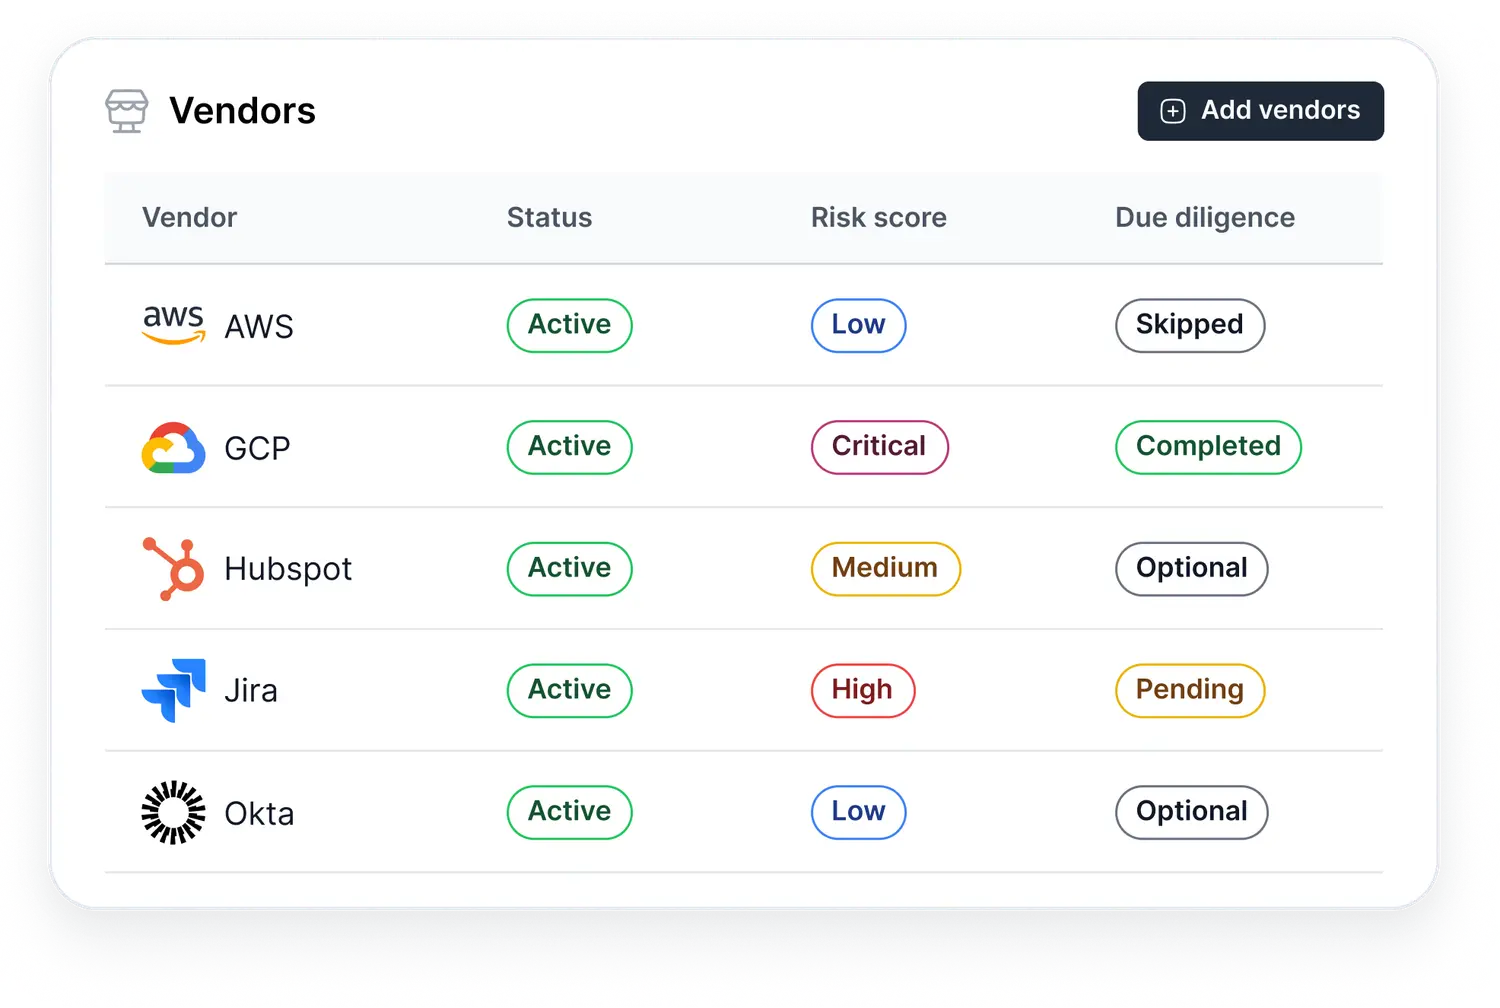This screenshot has width=1500, height=1008.
Task: Click the Okta sunburst logo
Action: [173, 812]
